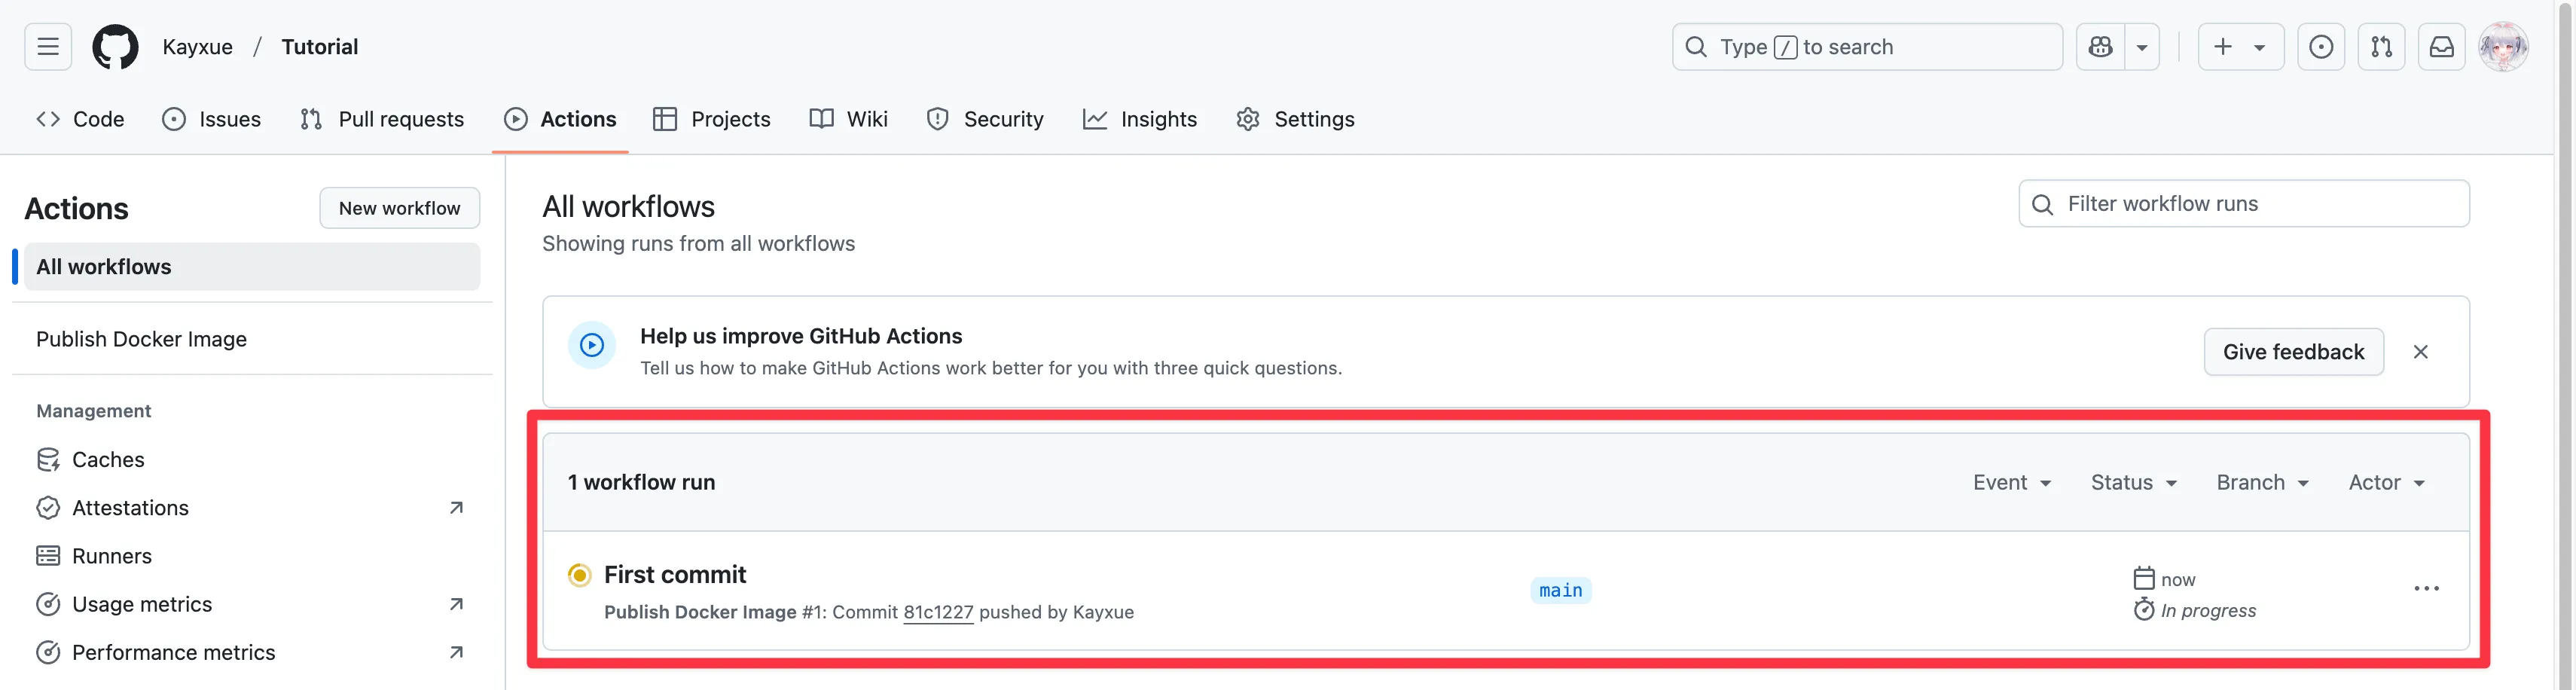2576x690 pixels.
Task: View your issues icon in header
Action: coord(2321,47)
